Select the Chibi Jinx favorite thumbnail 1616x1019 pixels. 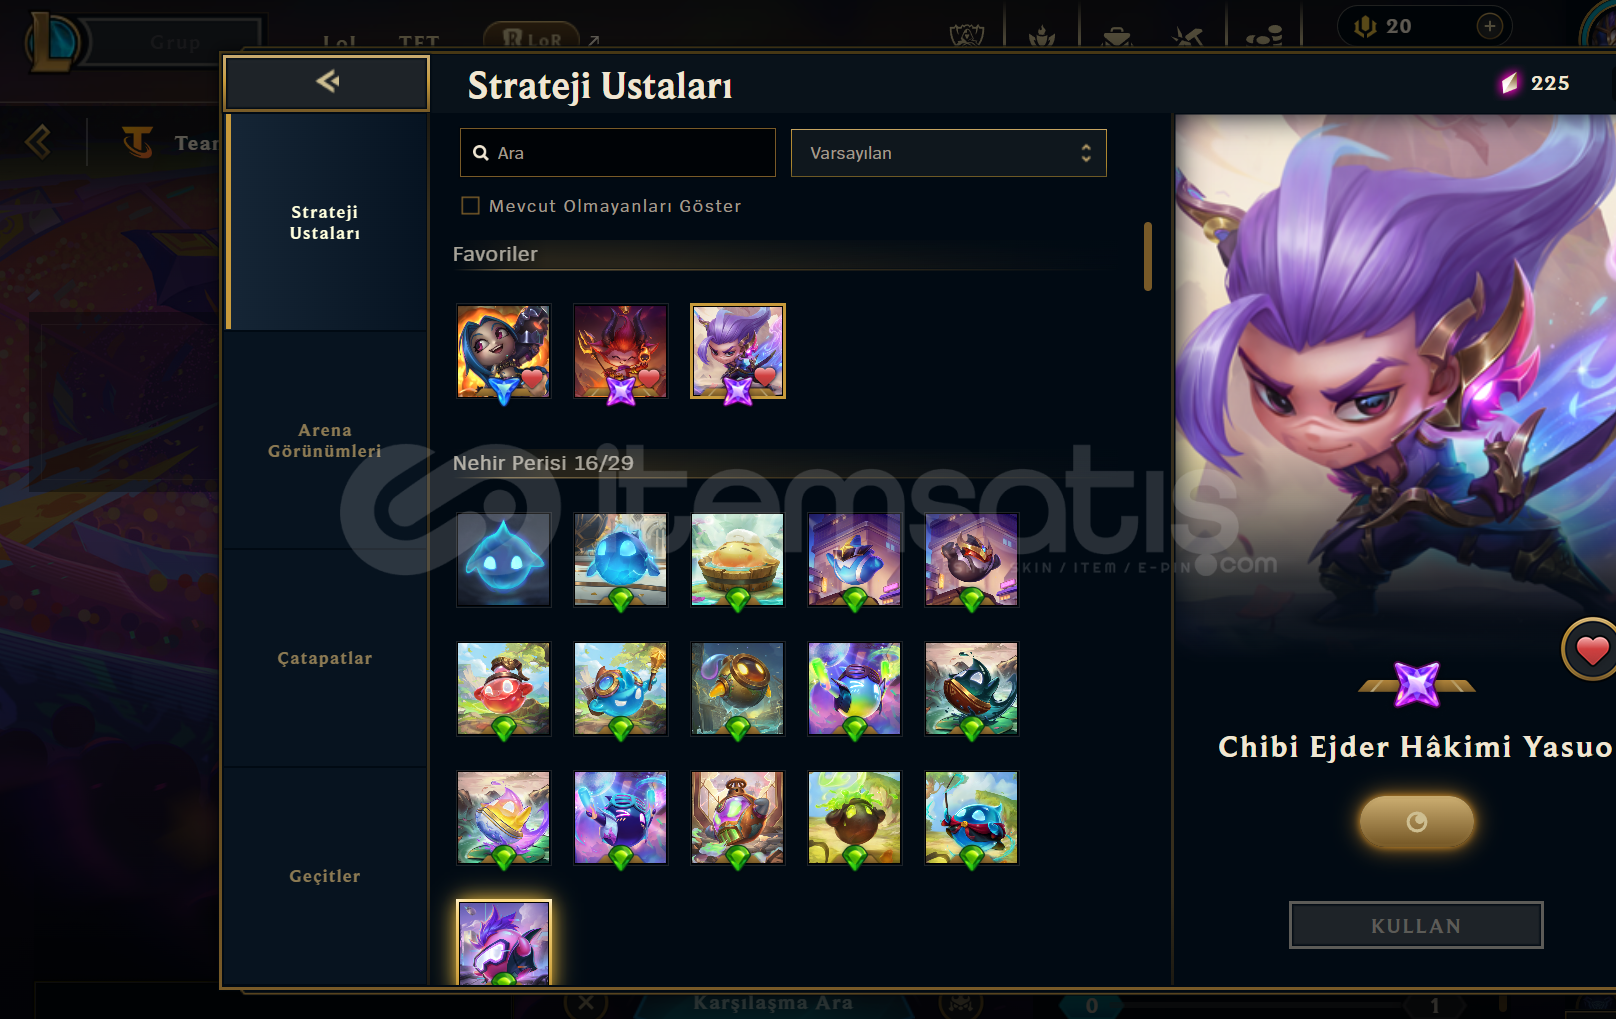tap(503, 351)
